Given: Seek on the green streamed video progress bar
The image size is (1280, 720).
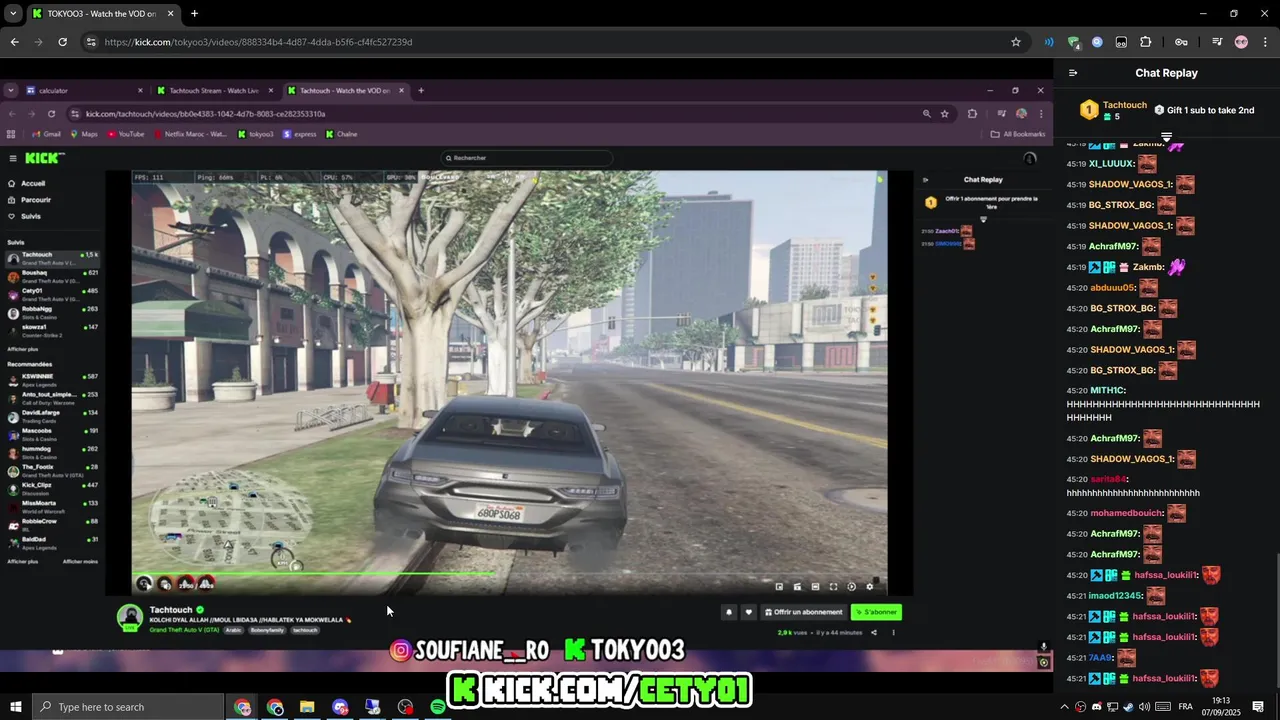Looking at the screenshot, I should pyautogui.click(x=509, y=574).
